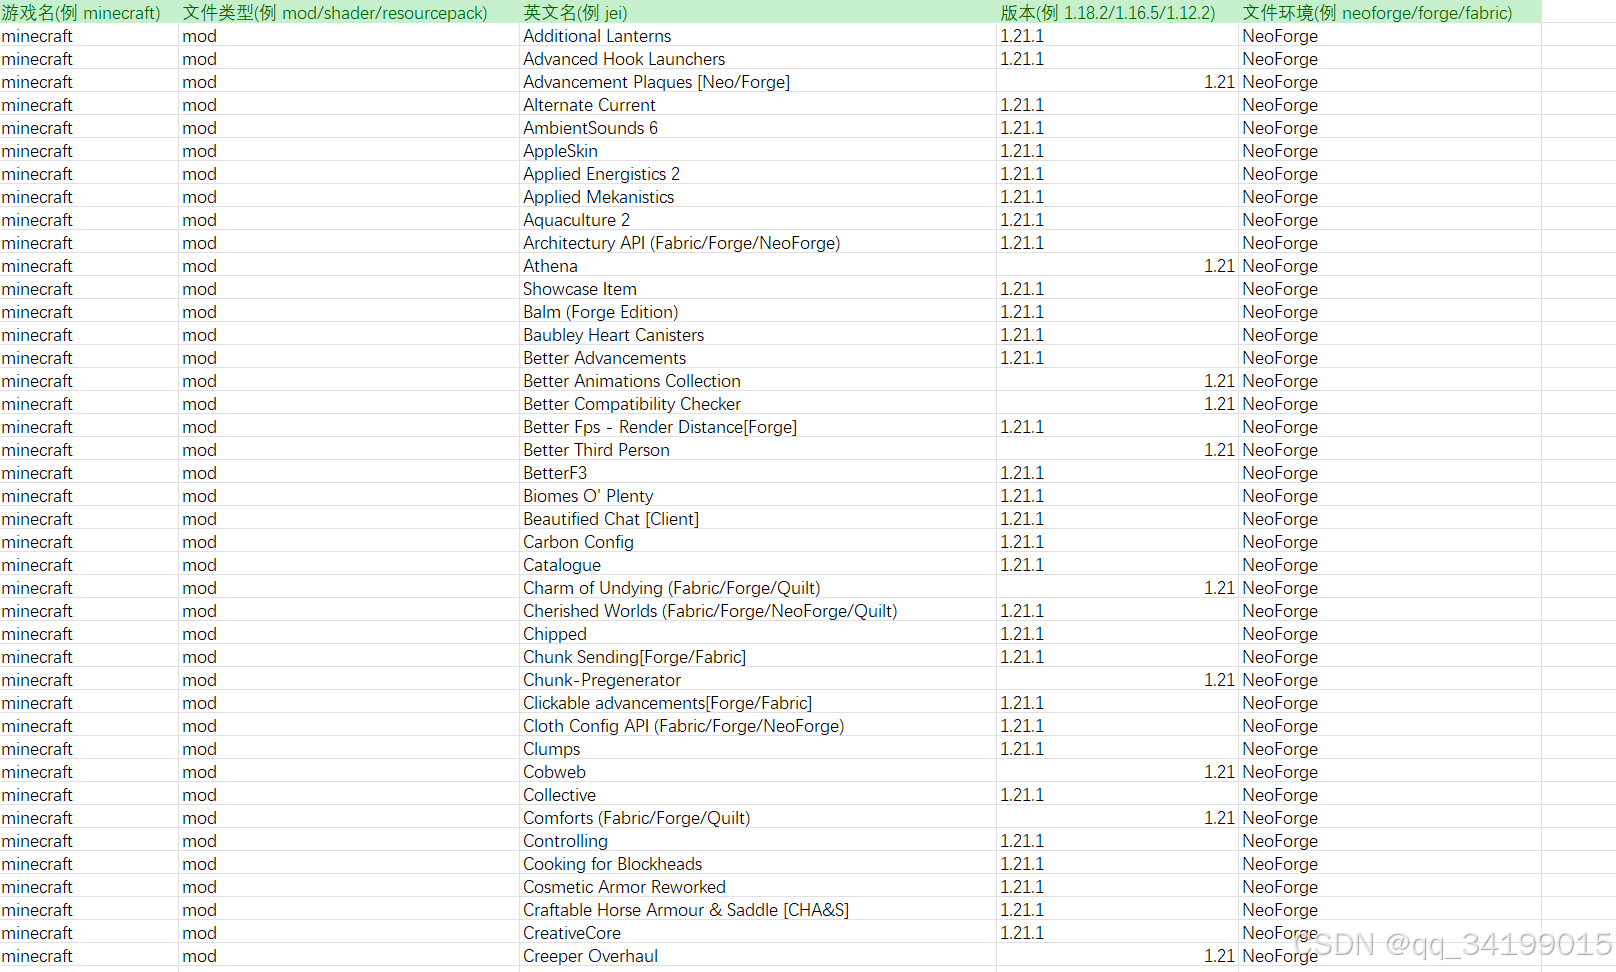The width and height of the screenshot is (1616, 972).
Task: Click version '1.21' in Better Third Person row
Action: tap(1117, 450)
